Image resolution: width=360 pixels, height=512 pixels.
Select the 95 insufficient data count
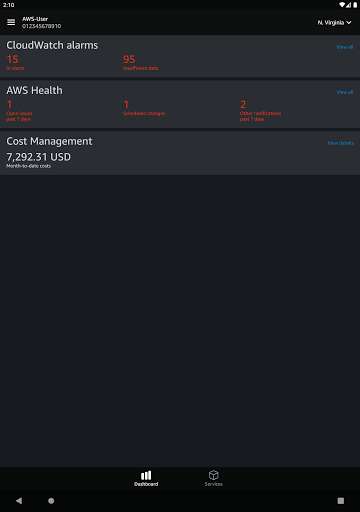coord(140,62)
